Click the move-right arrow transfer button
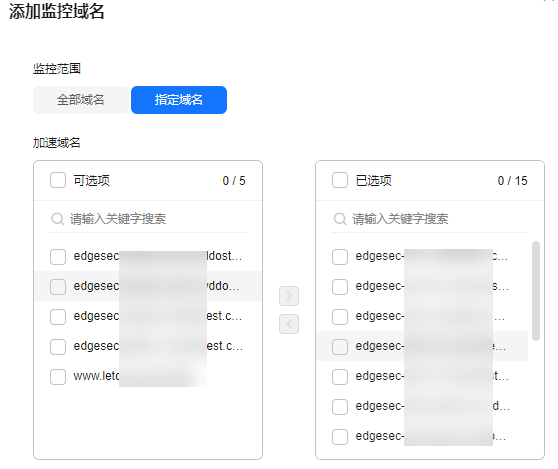558x469 pixels. pos(289,296)
